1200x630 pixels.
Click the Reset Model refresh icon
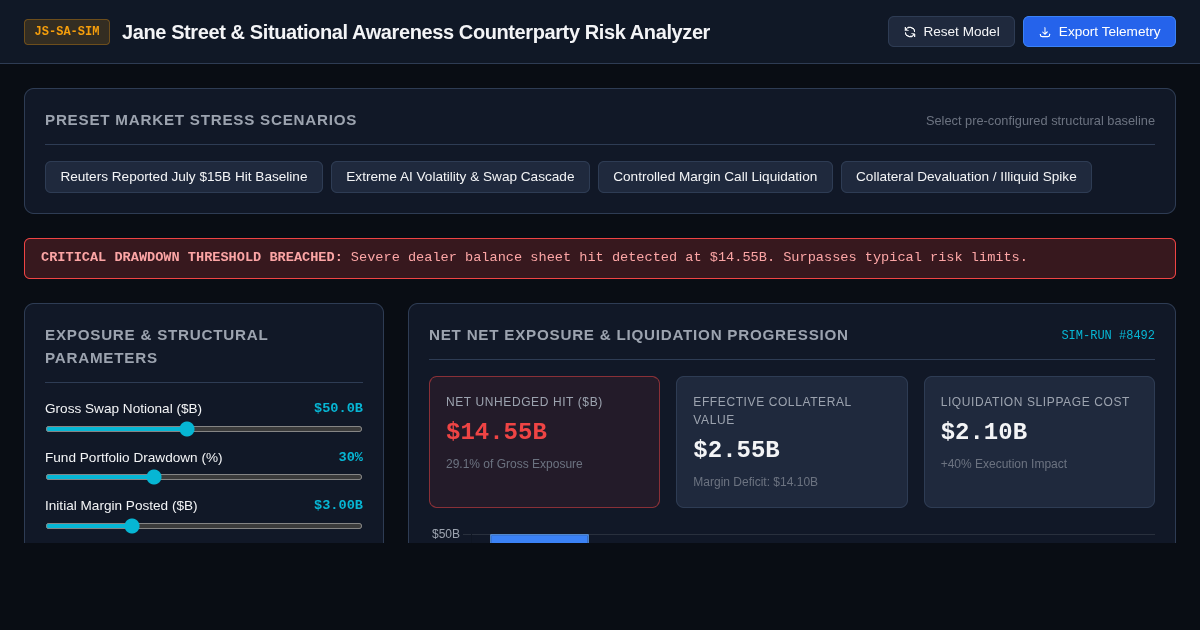click(x=910, y=32)
